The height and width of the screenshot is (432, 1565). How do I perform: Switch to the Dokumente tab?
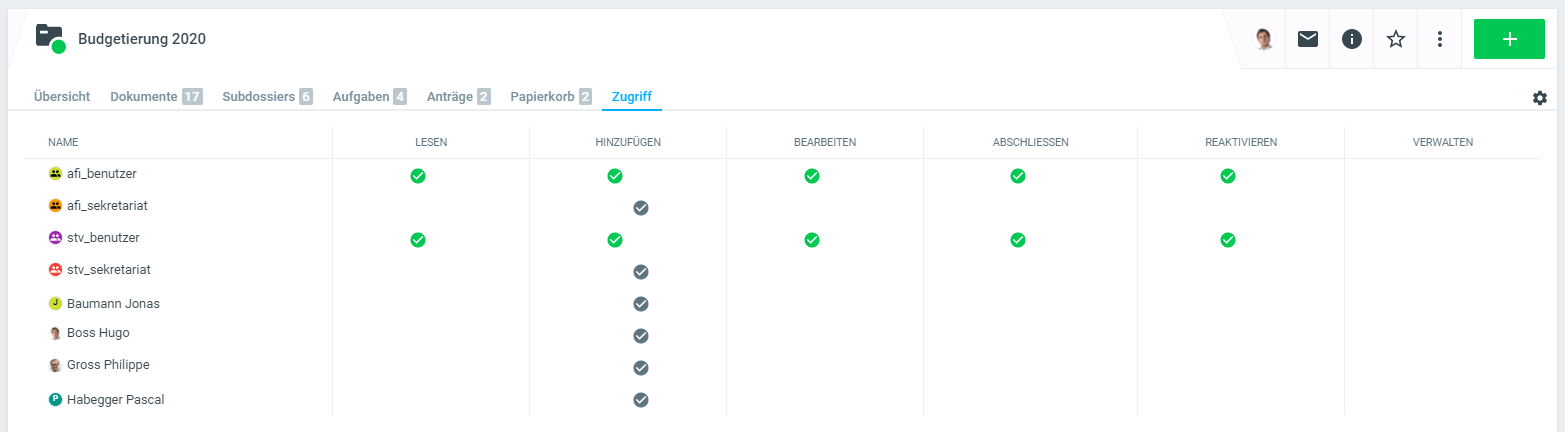145,97
